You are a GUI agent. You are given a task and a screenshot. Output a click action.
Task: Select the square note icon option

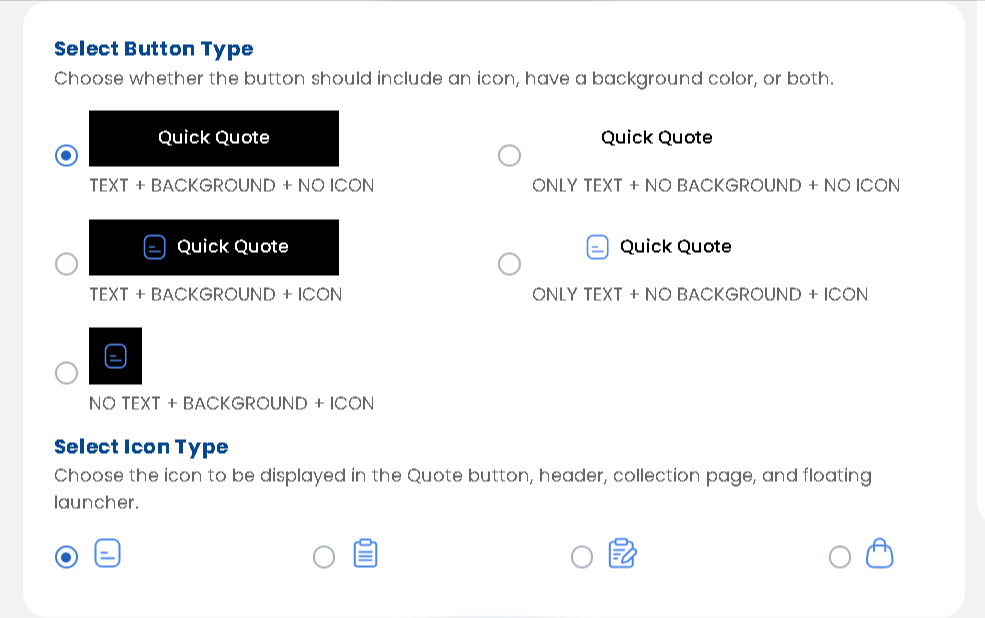pyautogui.click(x=108, y=554)
